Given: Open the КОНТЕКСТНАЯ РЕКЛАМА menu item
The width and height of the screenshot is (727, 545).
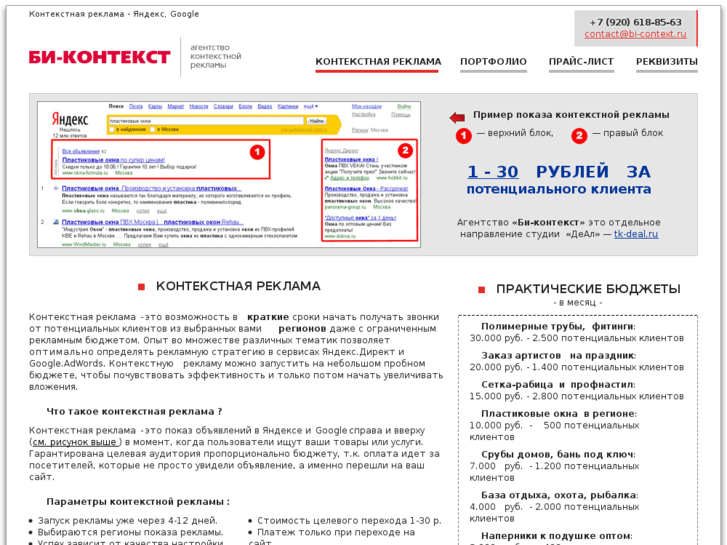Looking at the screenshot, I should point(378,62).
